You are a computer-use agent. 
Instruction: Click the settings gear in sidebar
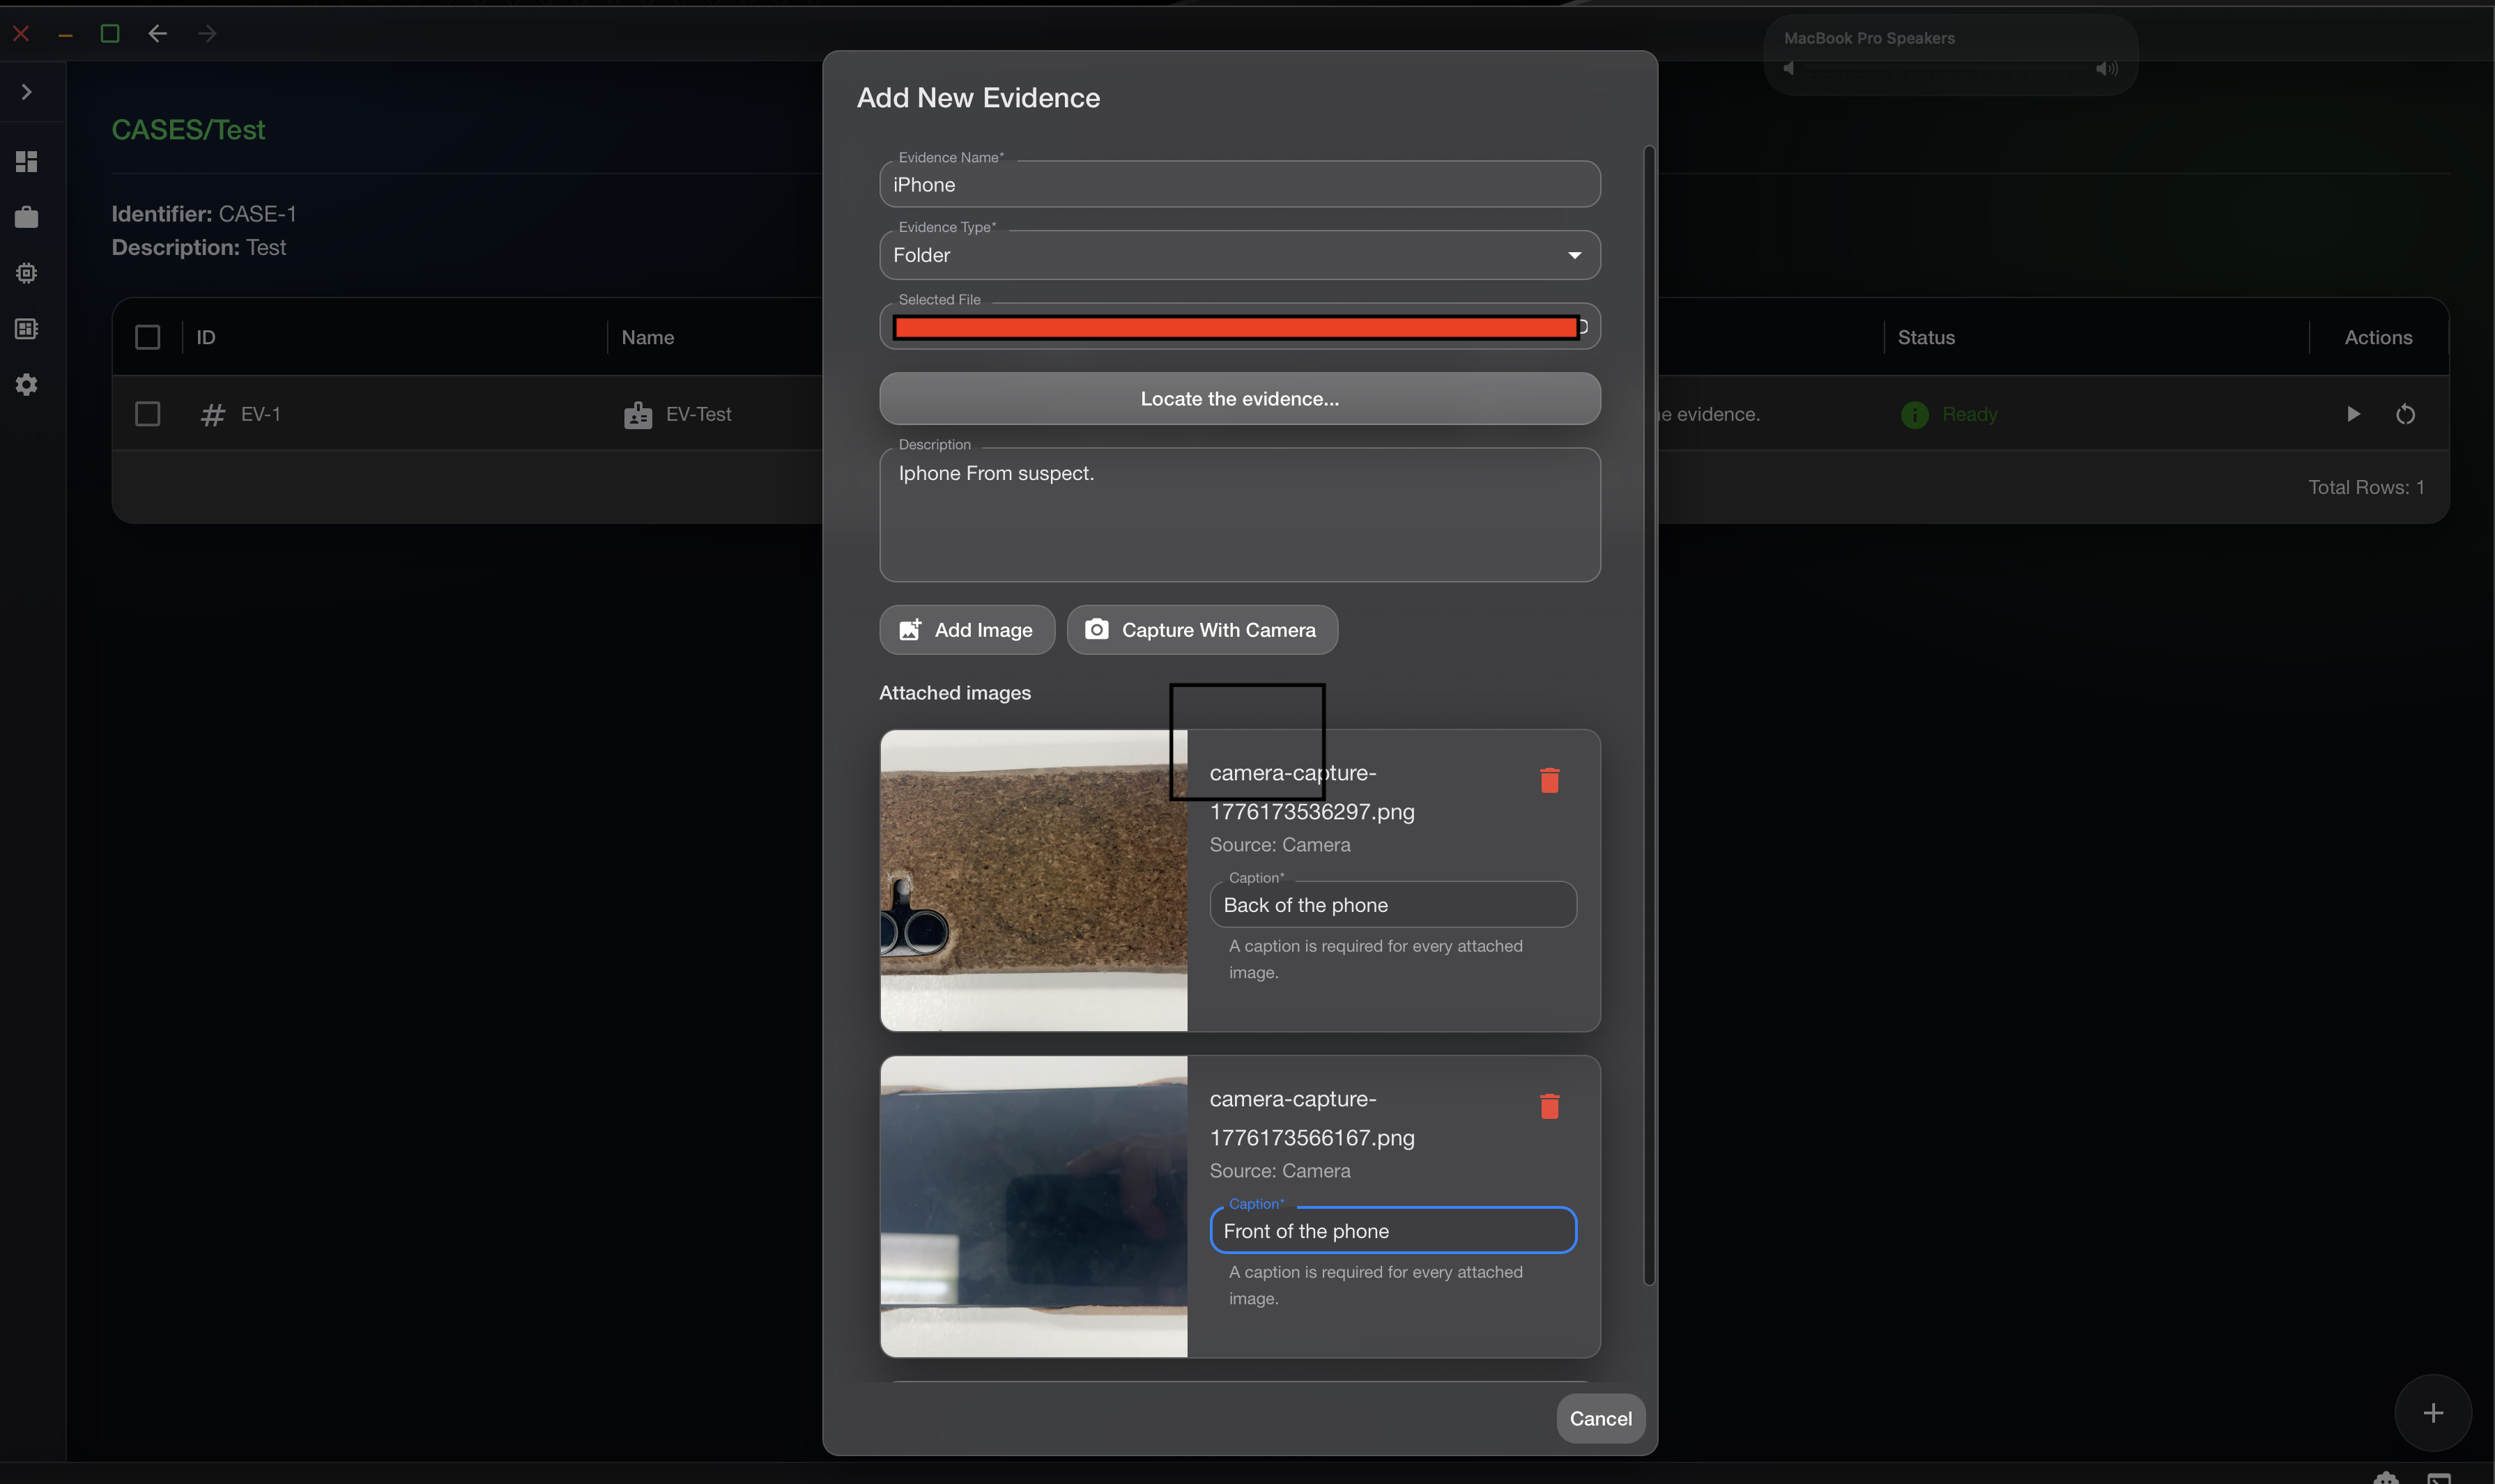click(x=27, y=385)
